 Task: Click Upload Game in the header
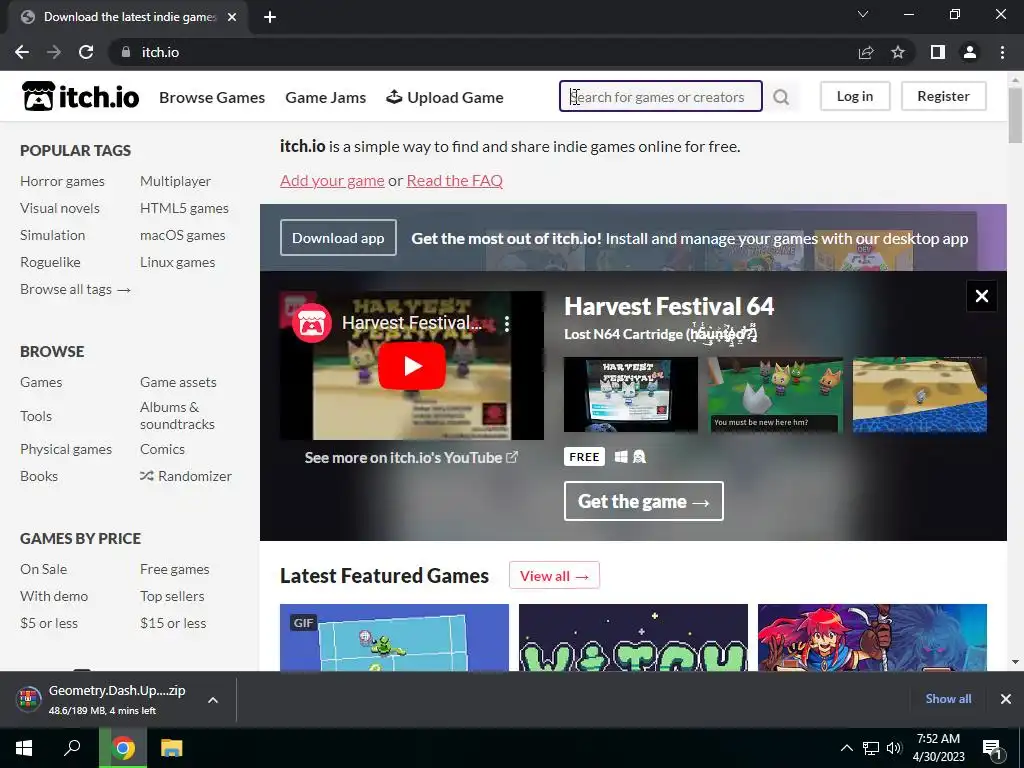[445, 97]
